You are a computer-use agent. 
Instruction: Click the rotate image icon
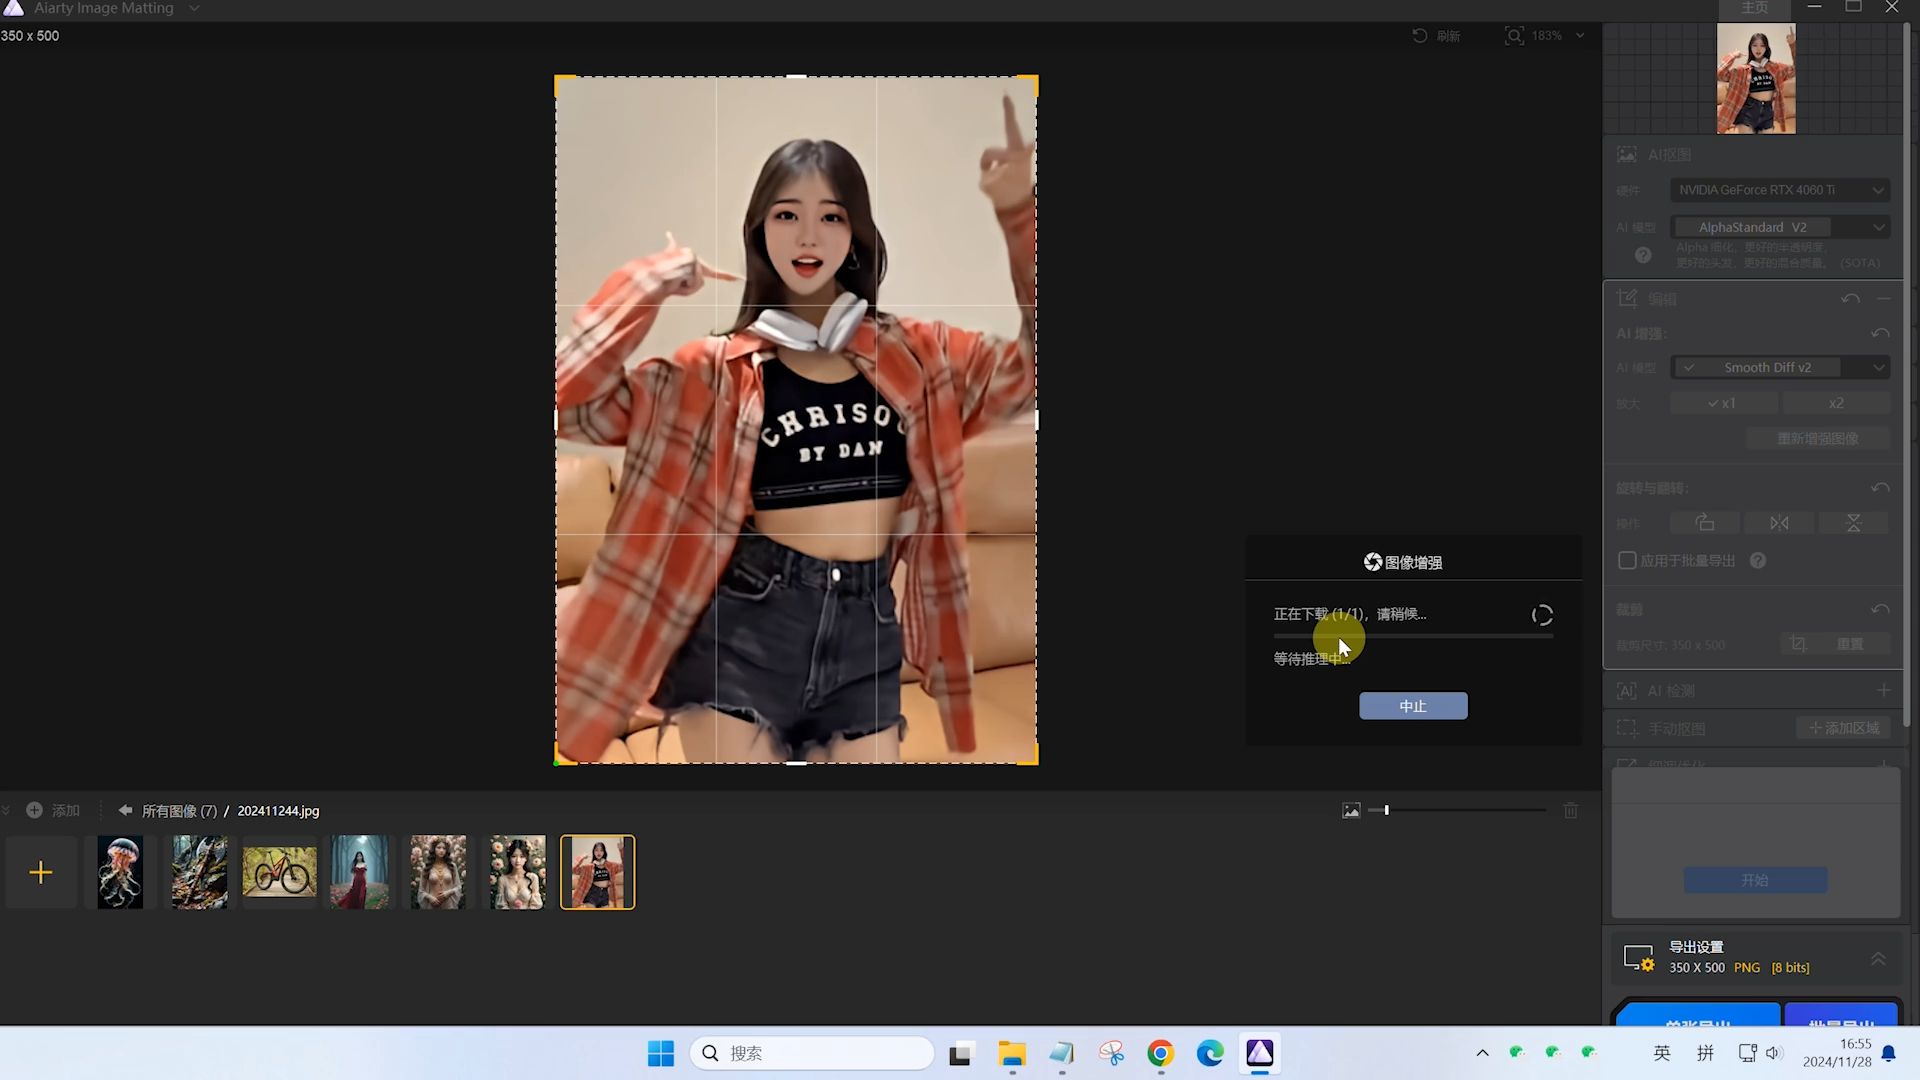[1705, 523]
